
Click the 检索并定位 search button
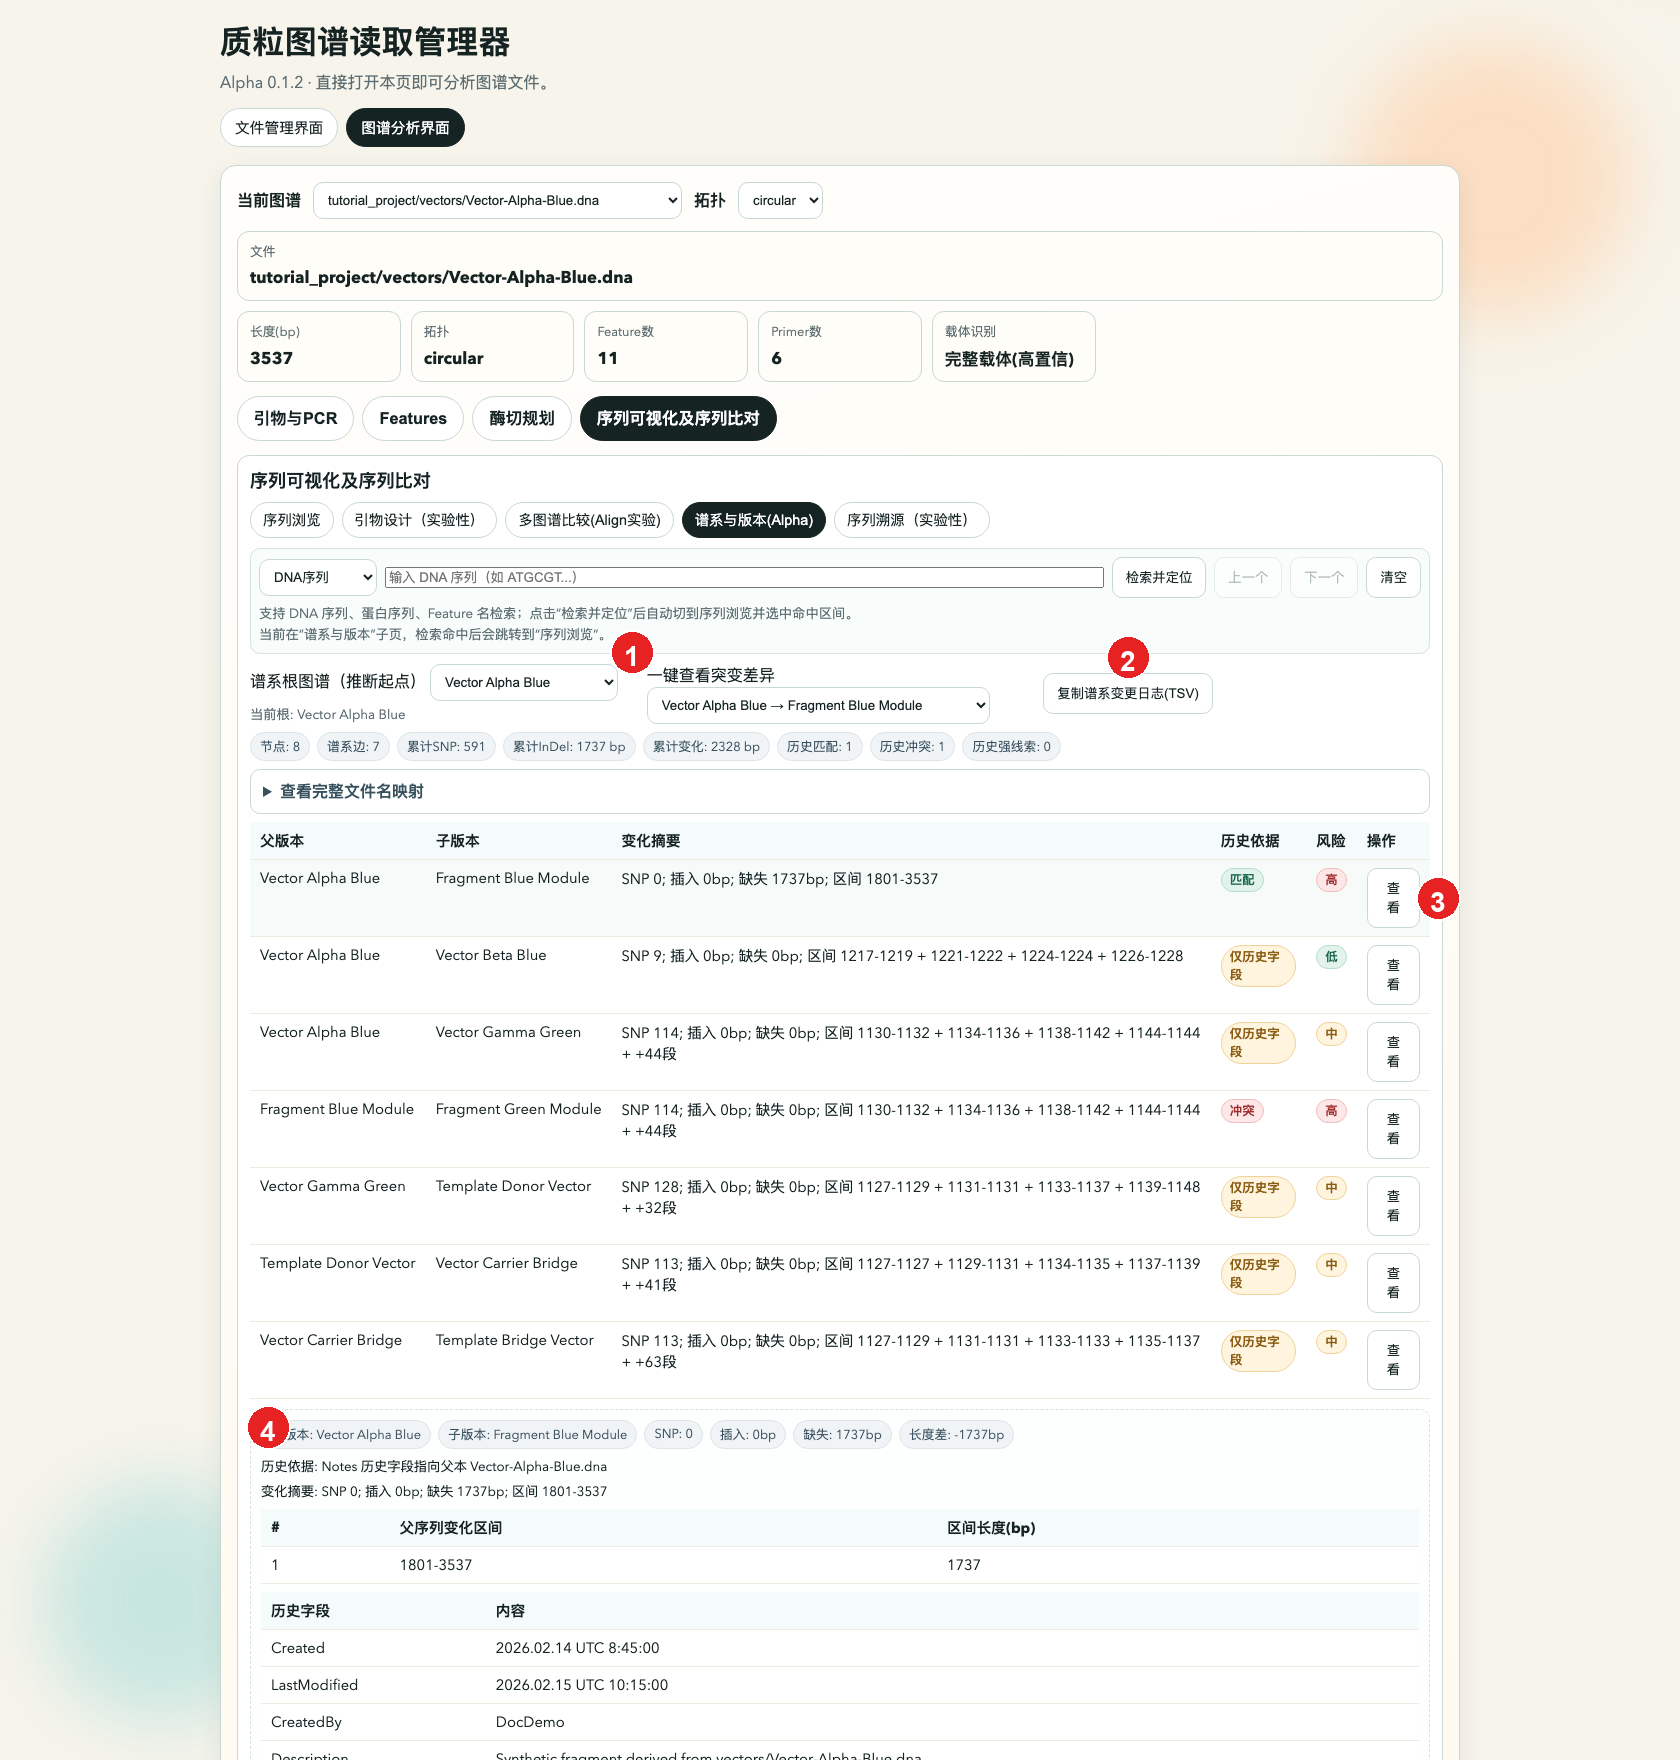(1158, 577)
